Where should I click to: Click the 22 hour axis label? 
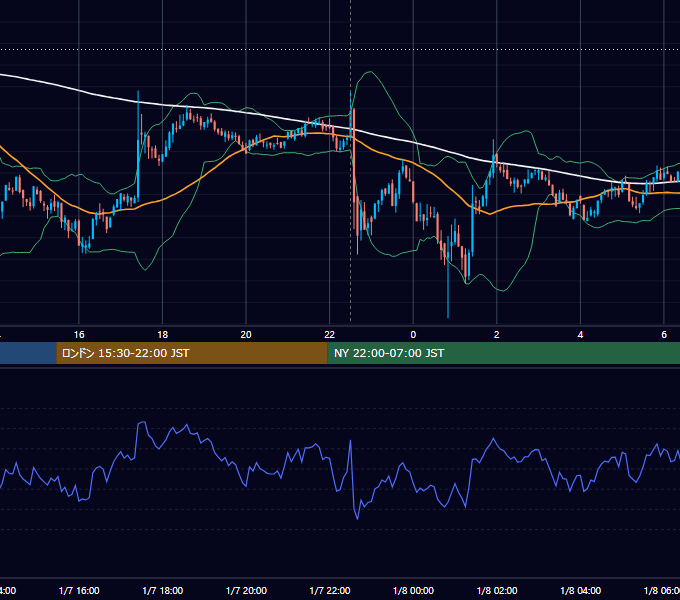(330, 335)
